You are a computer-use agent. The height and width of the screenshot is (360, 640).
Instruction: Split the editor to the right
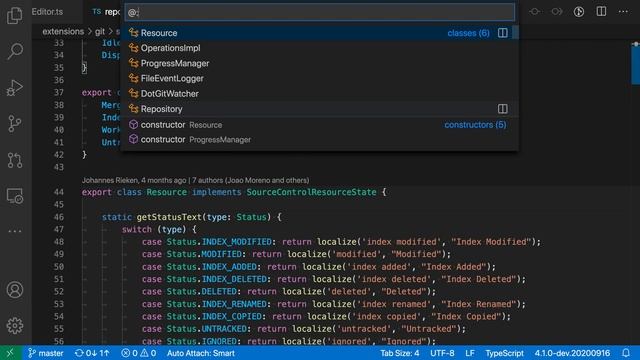point(601,11)
